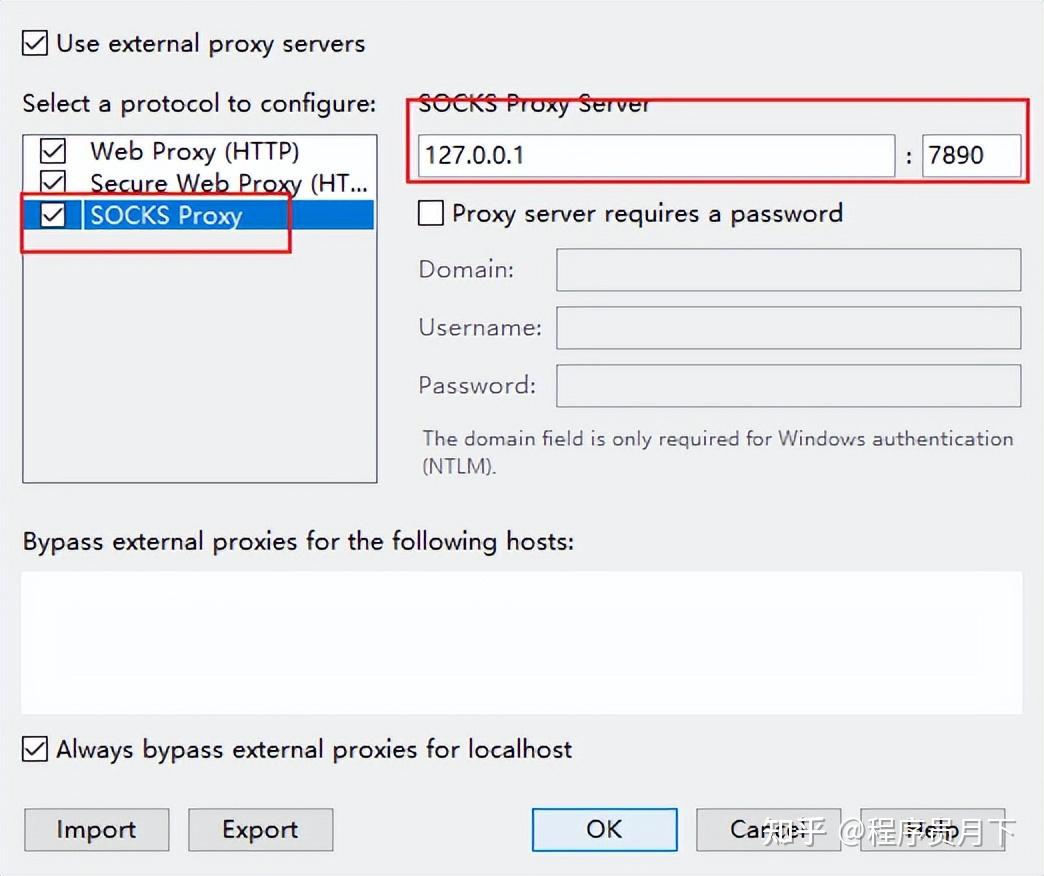Toggle Always bypass external proxies for localhost
The height and width of the screenshot is (876, 1044).
tap(35, 749)
